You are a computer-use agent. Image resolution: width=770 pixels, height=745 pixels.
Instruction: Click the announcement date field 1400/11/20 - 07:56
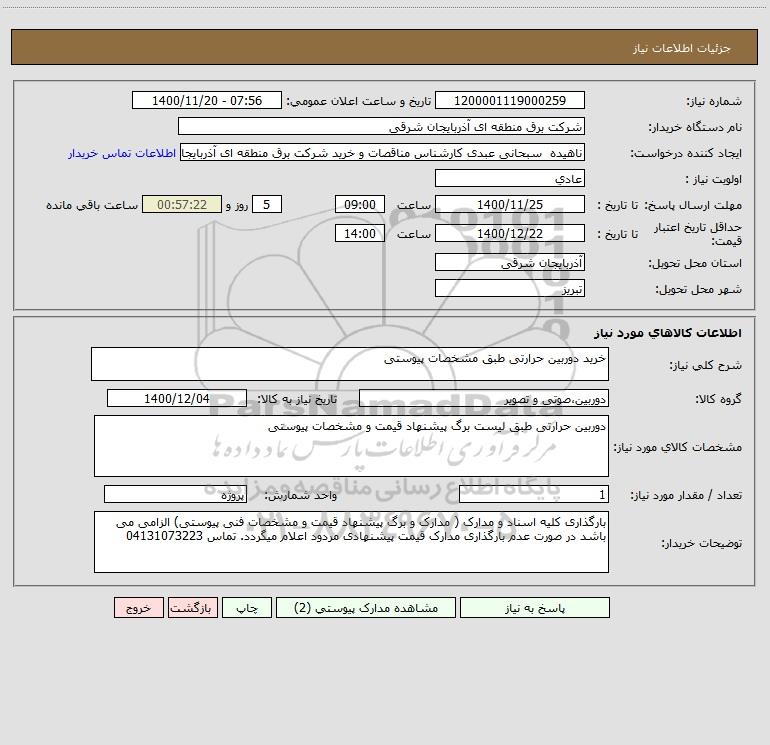(207, 100)
